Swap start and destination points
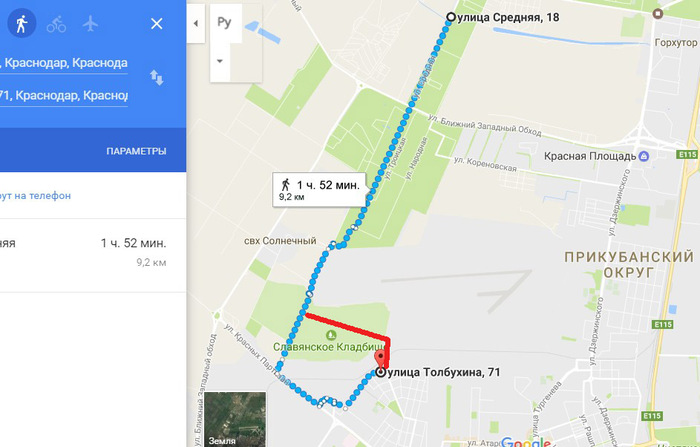Image resolution: width=700 pixels, height=447 pixels. (157, 78)
